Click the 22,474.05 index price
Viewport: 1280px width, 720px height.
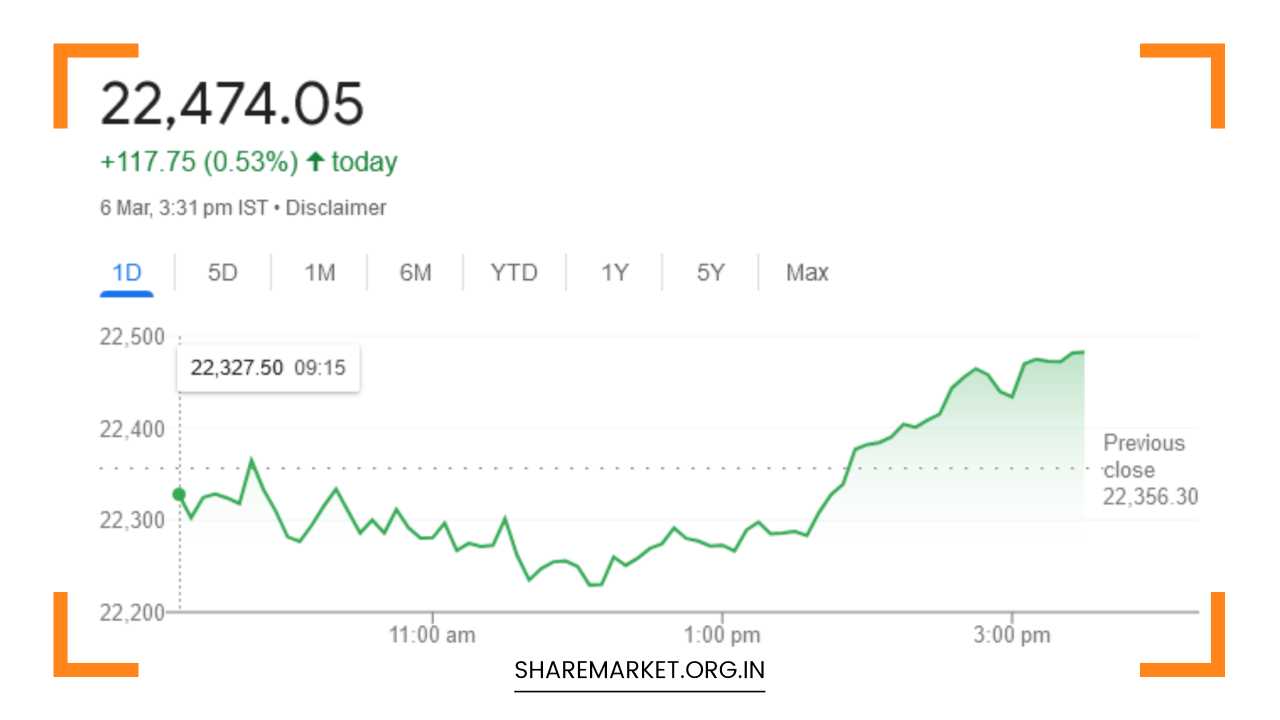pos(233,99)
